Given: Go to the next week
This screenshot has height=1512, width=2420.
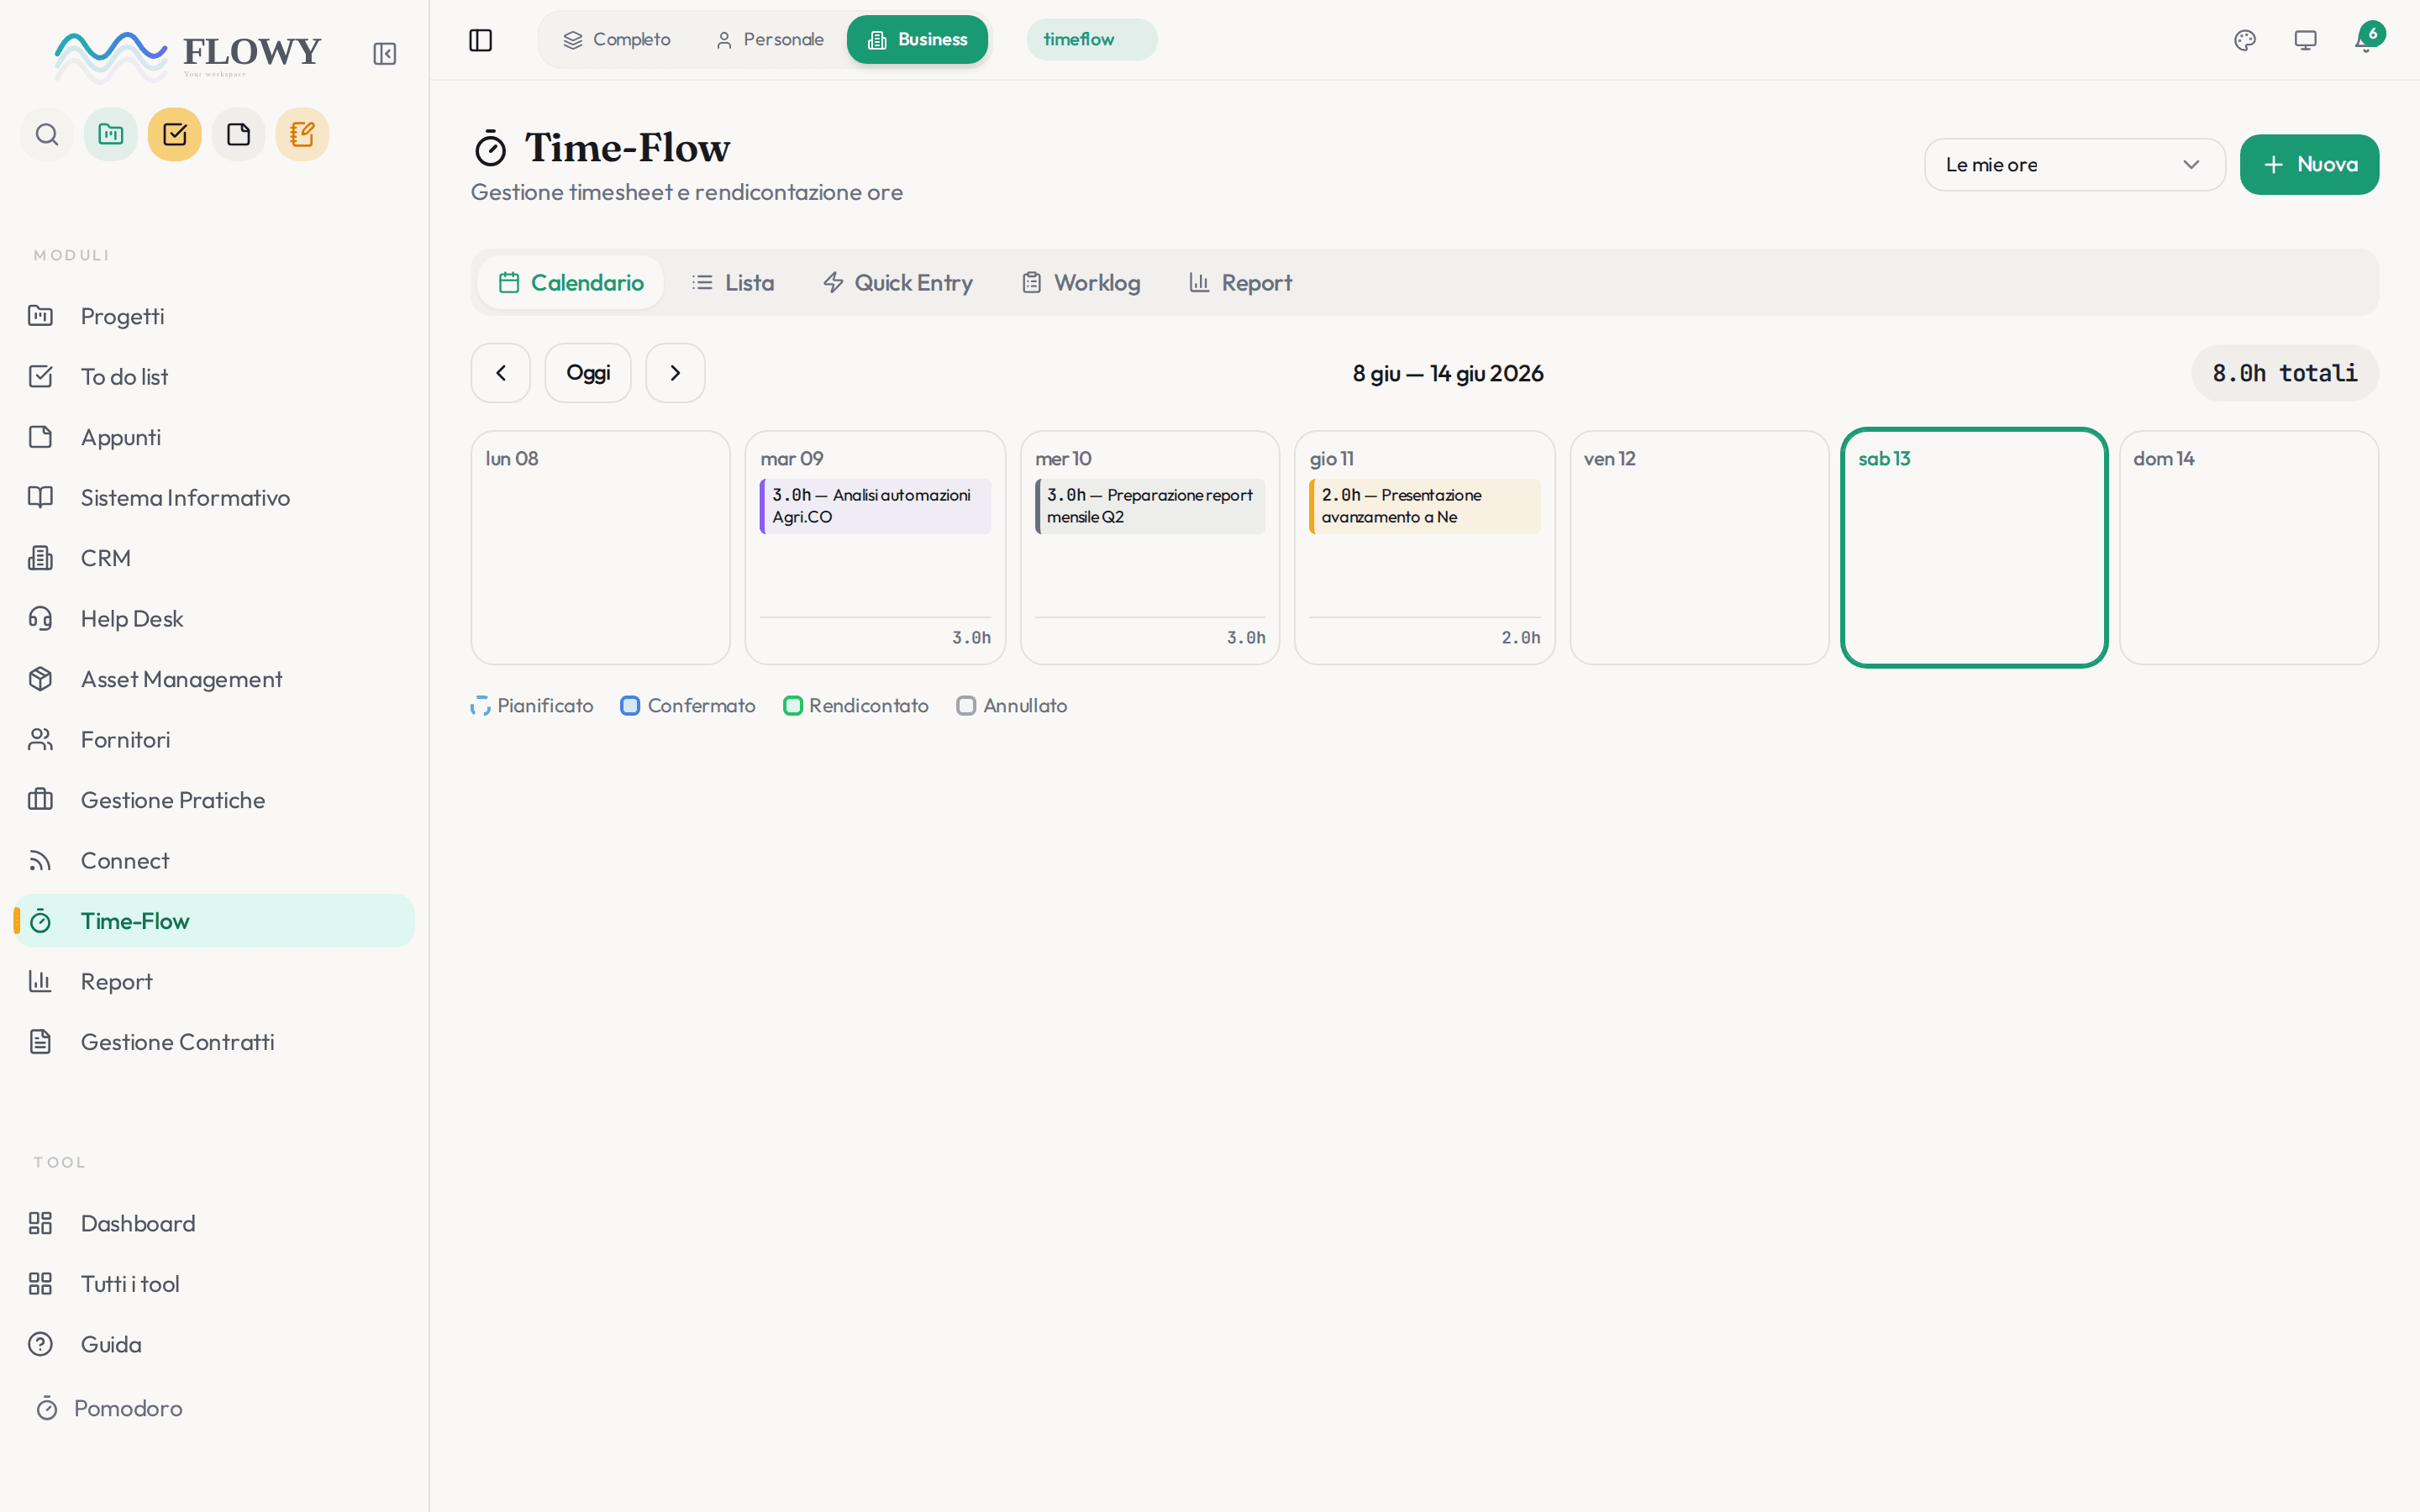Looking at the screenshot, I should coord(675,373).
